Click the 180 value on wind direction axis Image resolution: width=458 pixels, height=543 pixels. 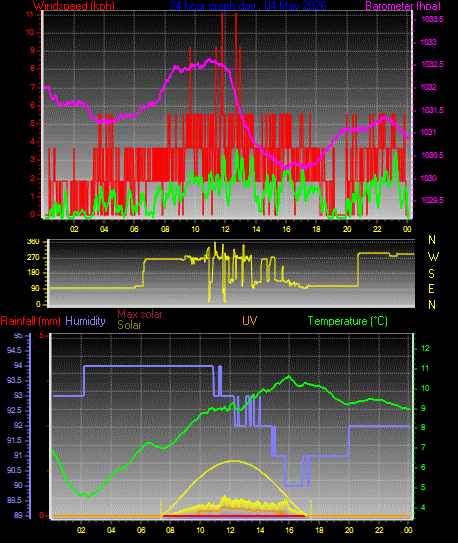(33, 273)
